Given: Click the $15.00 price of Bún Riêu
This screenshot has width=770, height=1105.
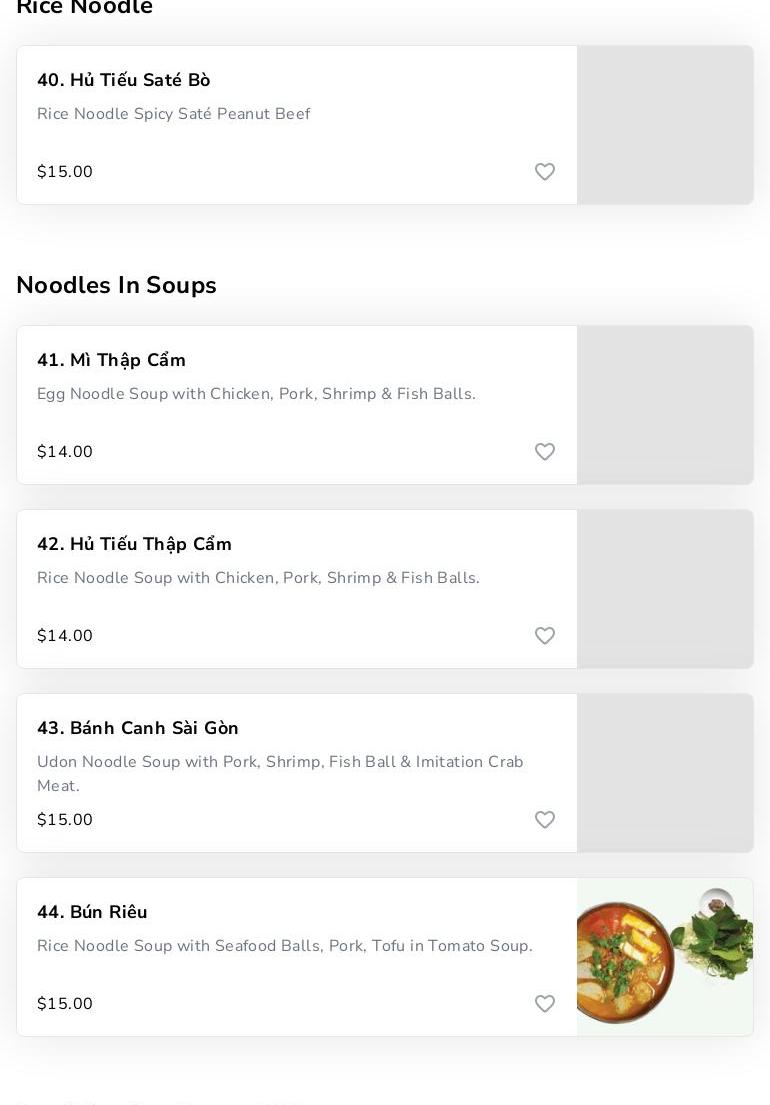Looking at the screenshot, I should tap(65, 1004).
